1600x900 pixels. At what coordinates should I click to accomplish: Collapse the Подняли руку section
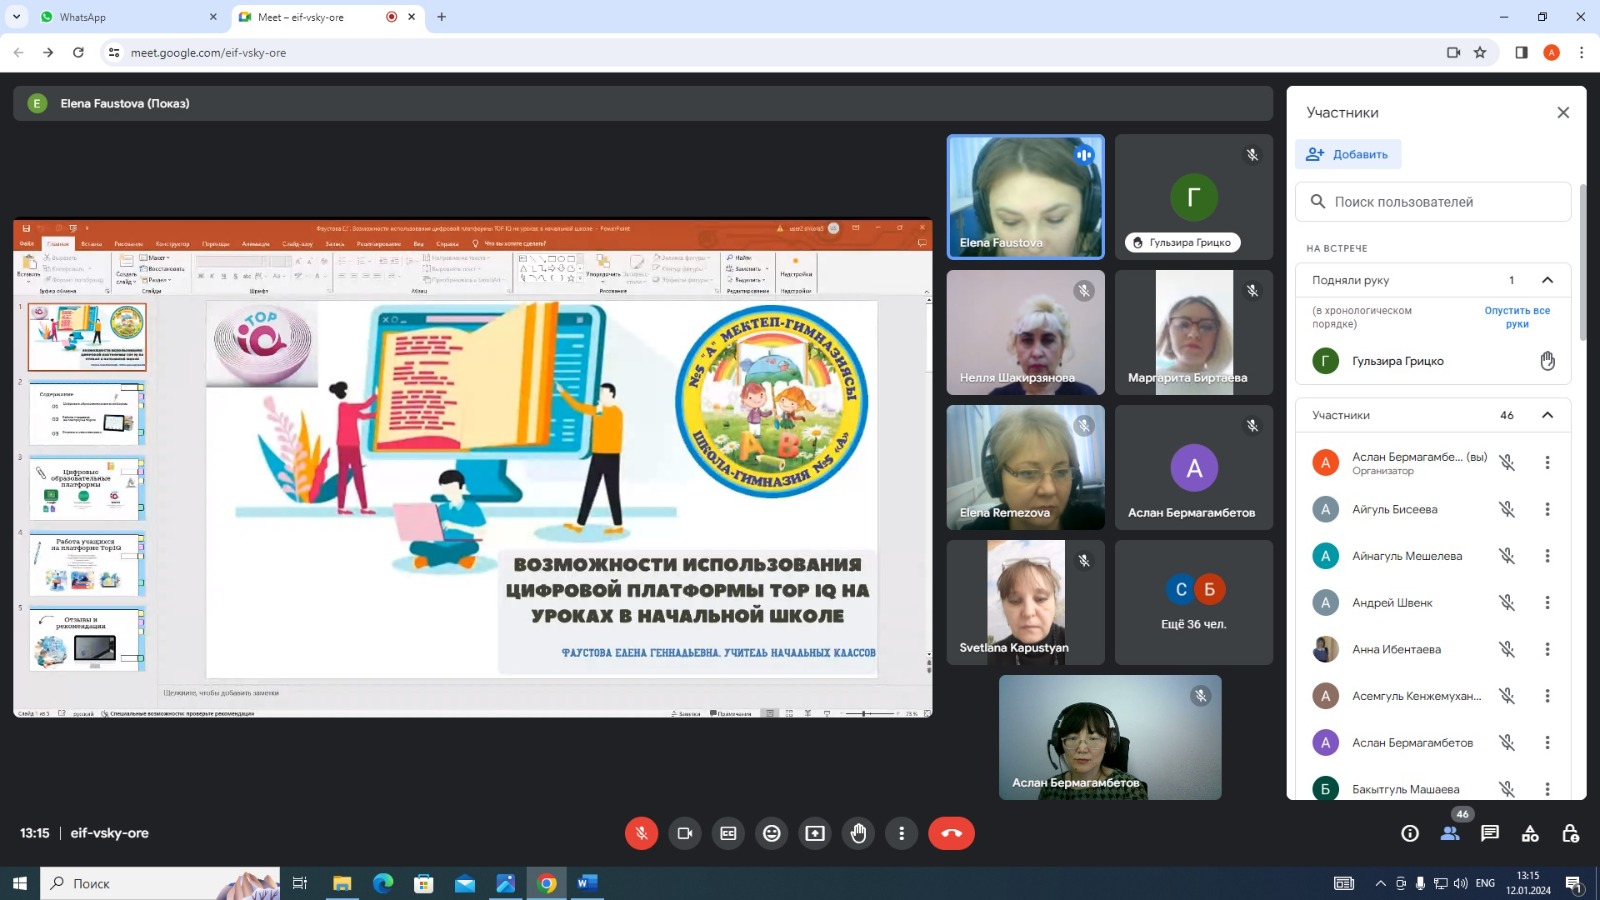pos(1547,280)
